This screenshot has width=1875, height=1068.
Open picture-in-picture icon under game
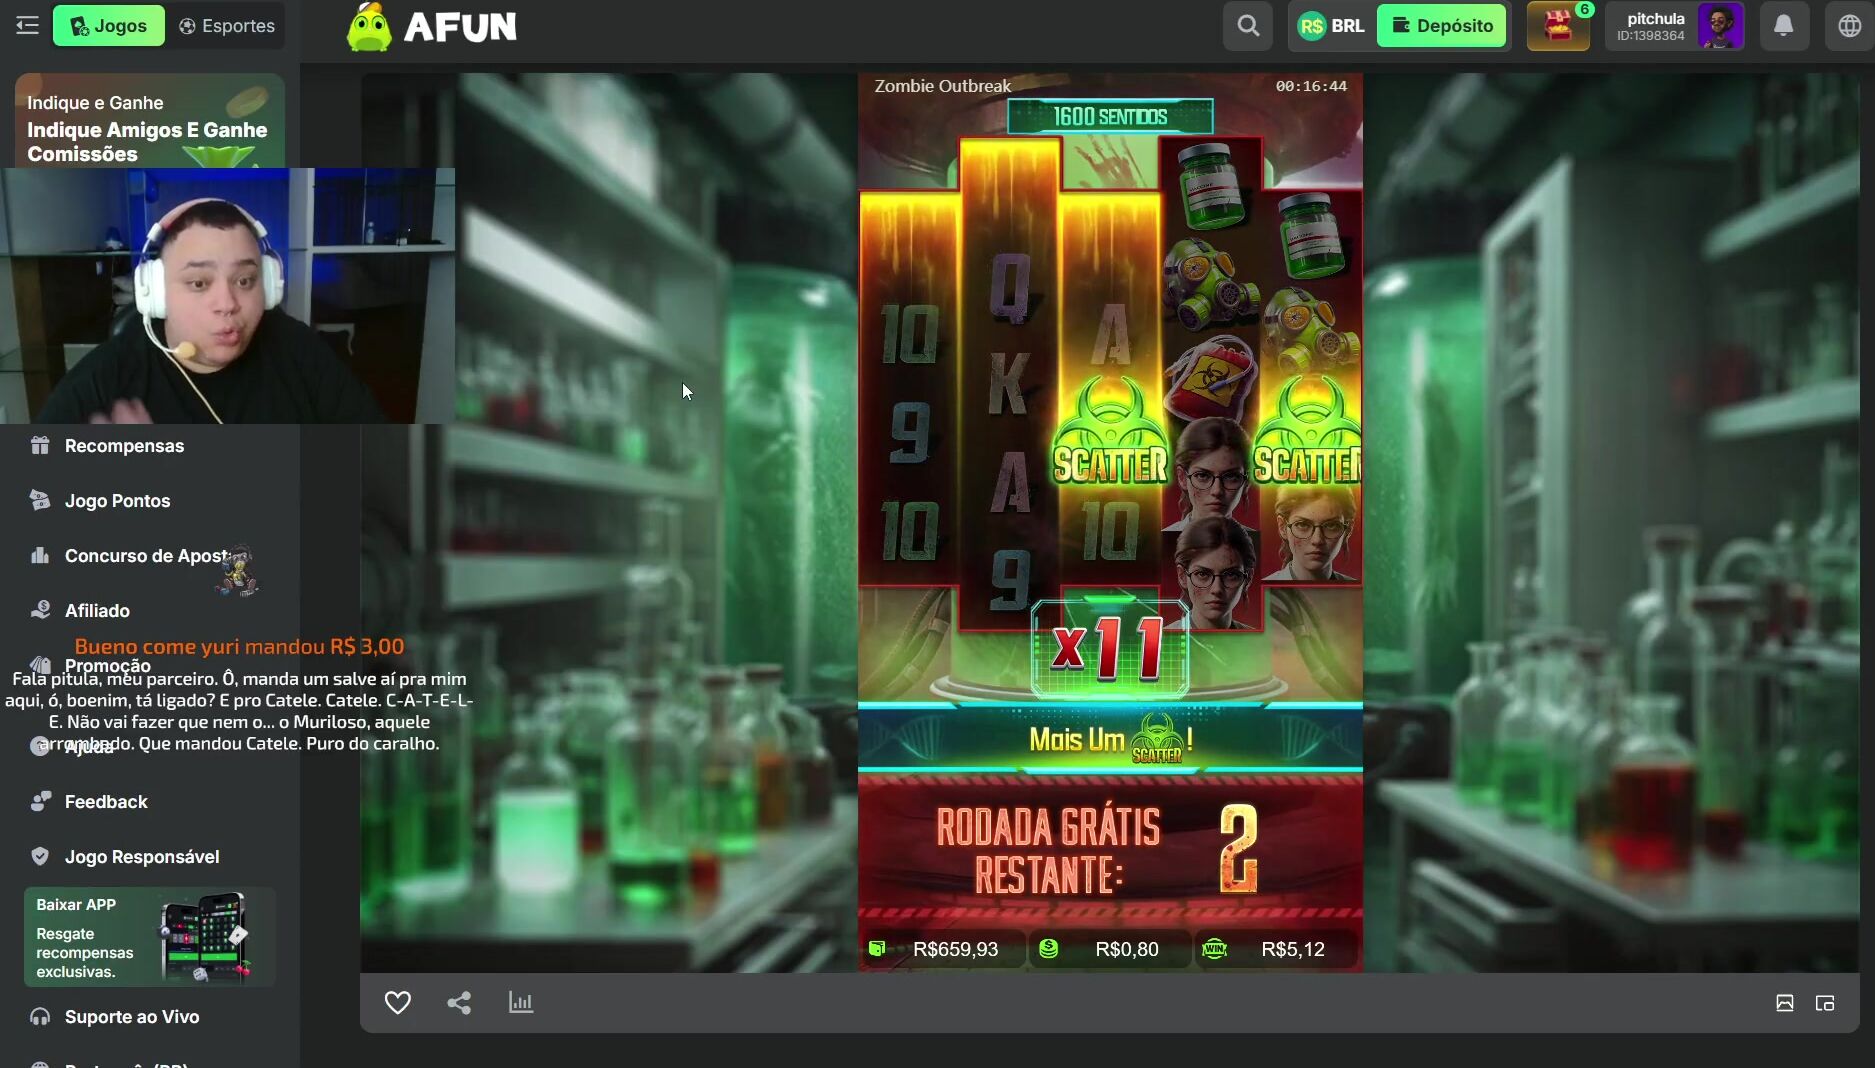pyautogui.click(x=1825, y=1003)
